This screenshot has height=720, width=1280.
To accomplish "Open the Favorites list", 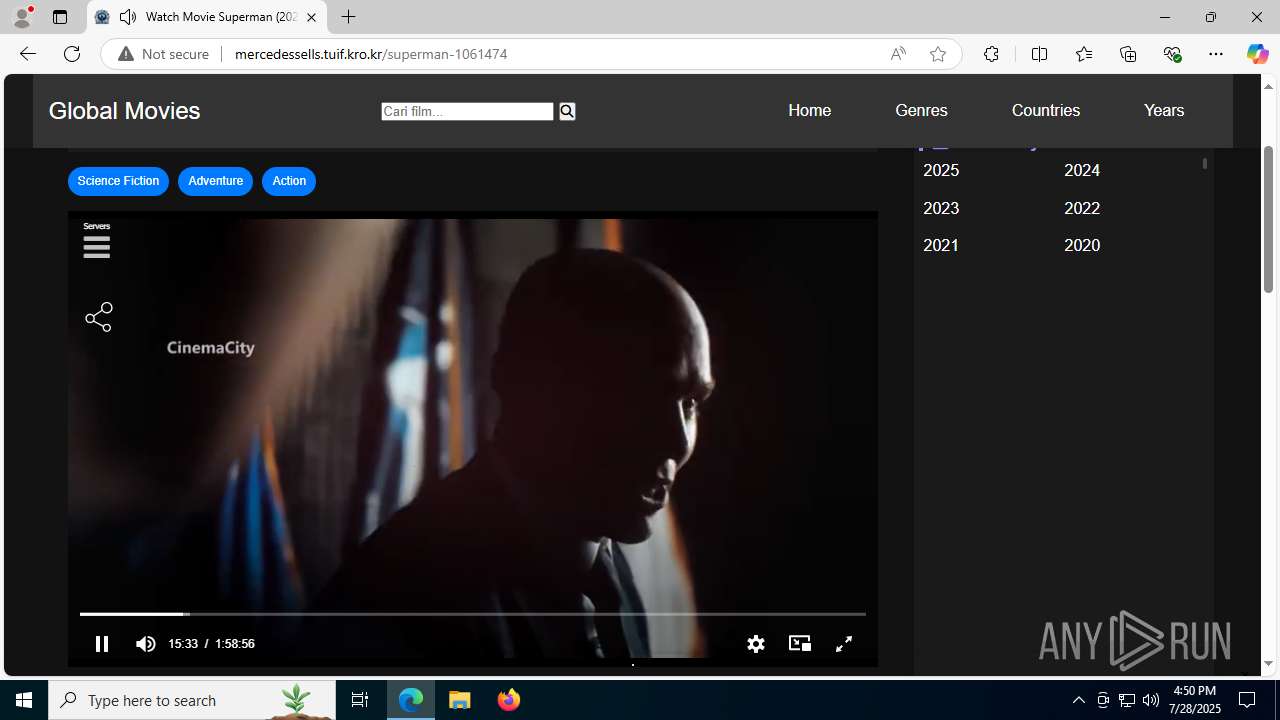I will click(1084, 54).
